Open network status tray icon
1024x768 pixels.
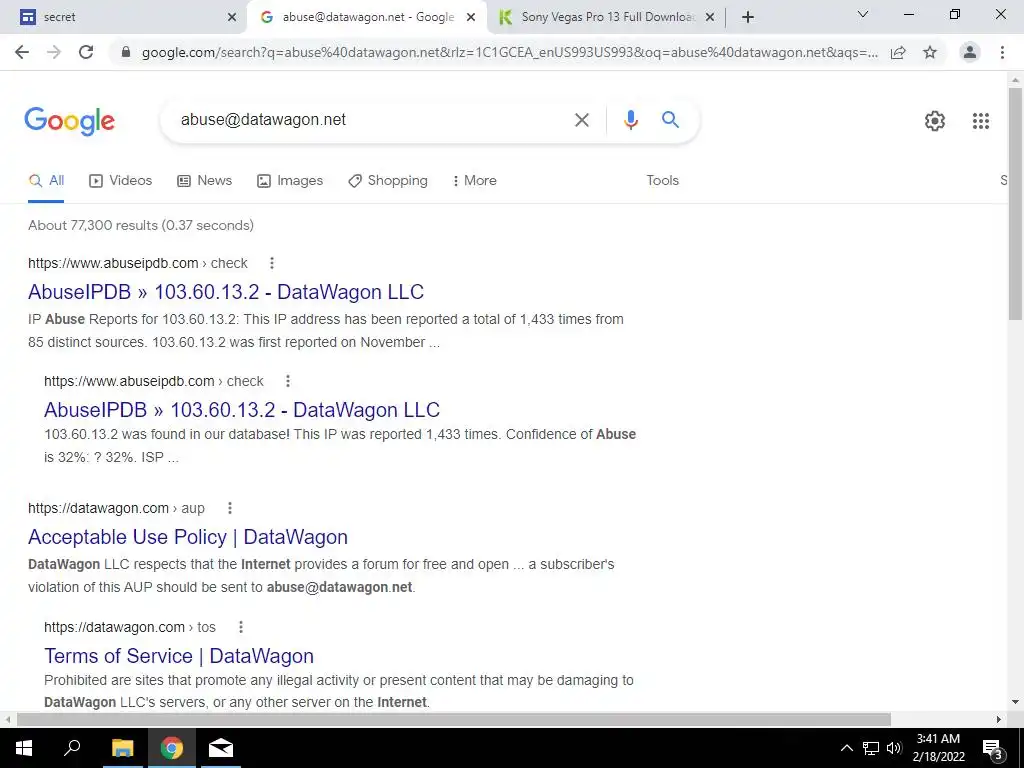click(x=871, y=748)
